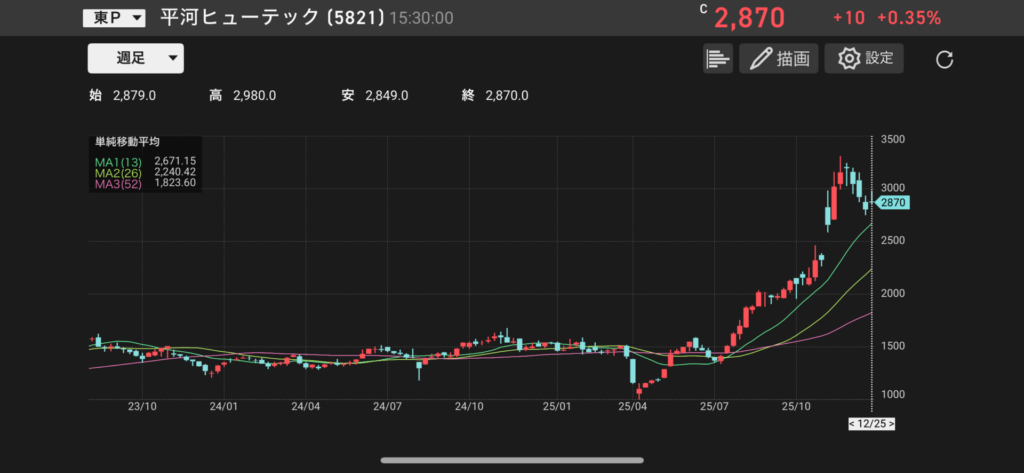Tap the red 2,870 price in header
This screenshot has width=1024, height=473.
749,18
